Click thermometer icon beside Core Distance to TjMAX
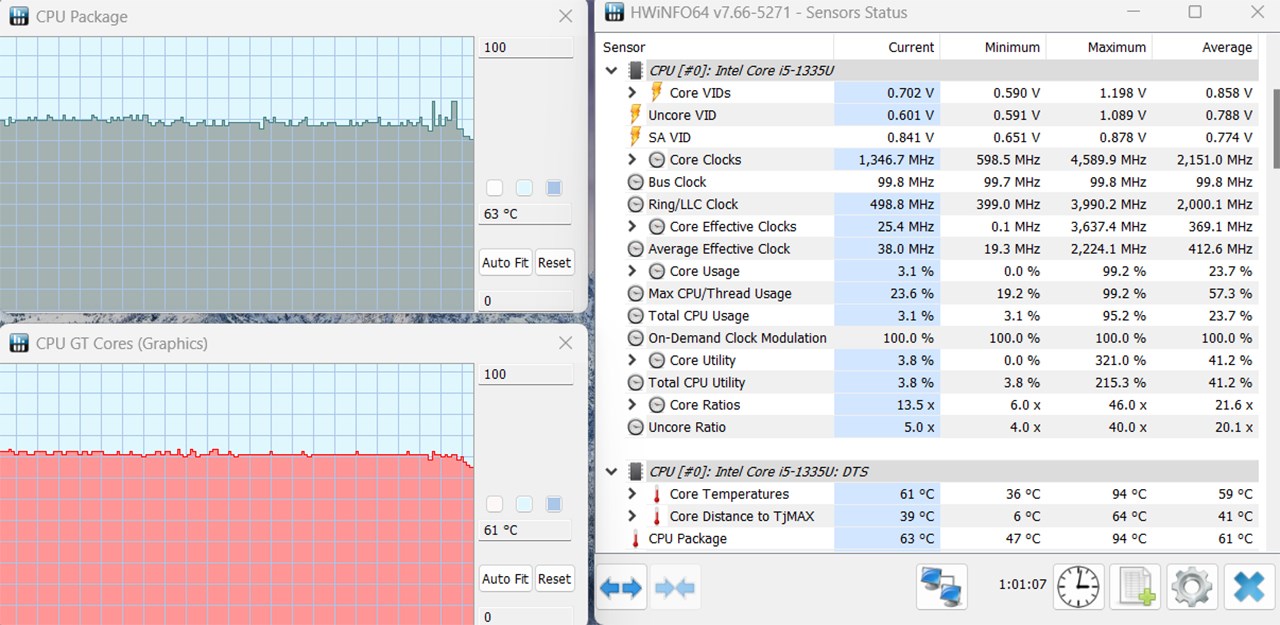 (657, 516)
